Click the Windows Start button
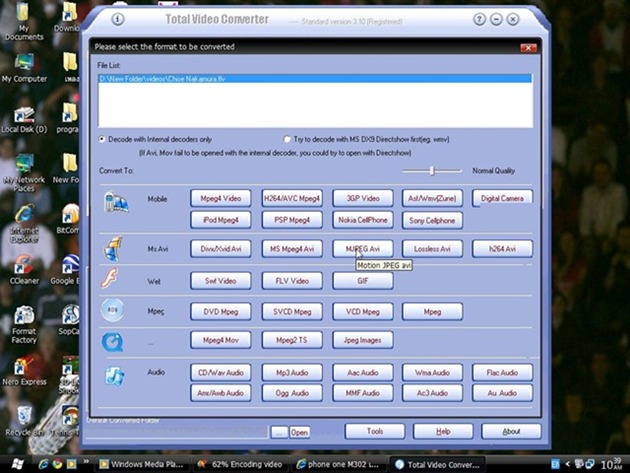This screenshot has width=630, height=473. pyautogui.click(x=17, y=464)
